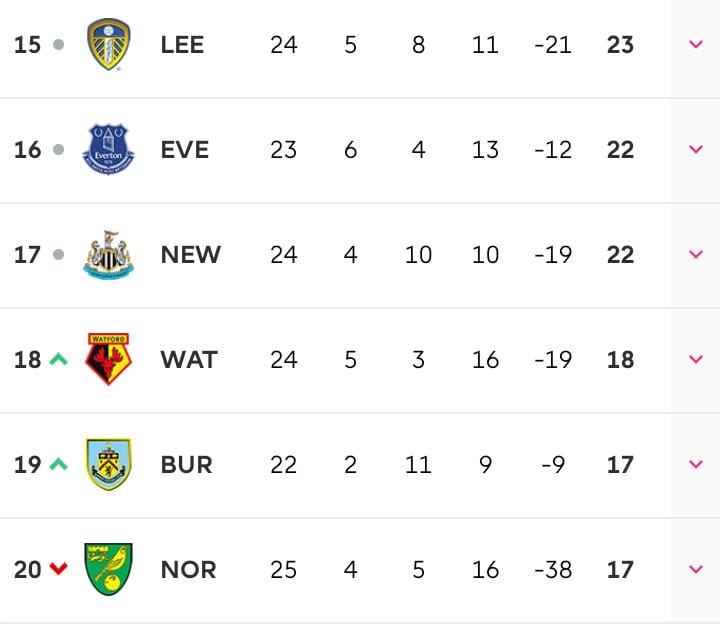The image size is (720, 628).
Task: Expand the Newcastle row details chevron
Action: [x=696, y=255]
